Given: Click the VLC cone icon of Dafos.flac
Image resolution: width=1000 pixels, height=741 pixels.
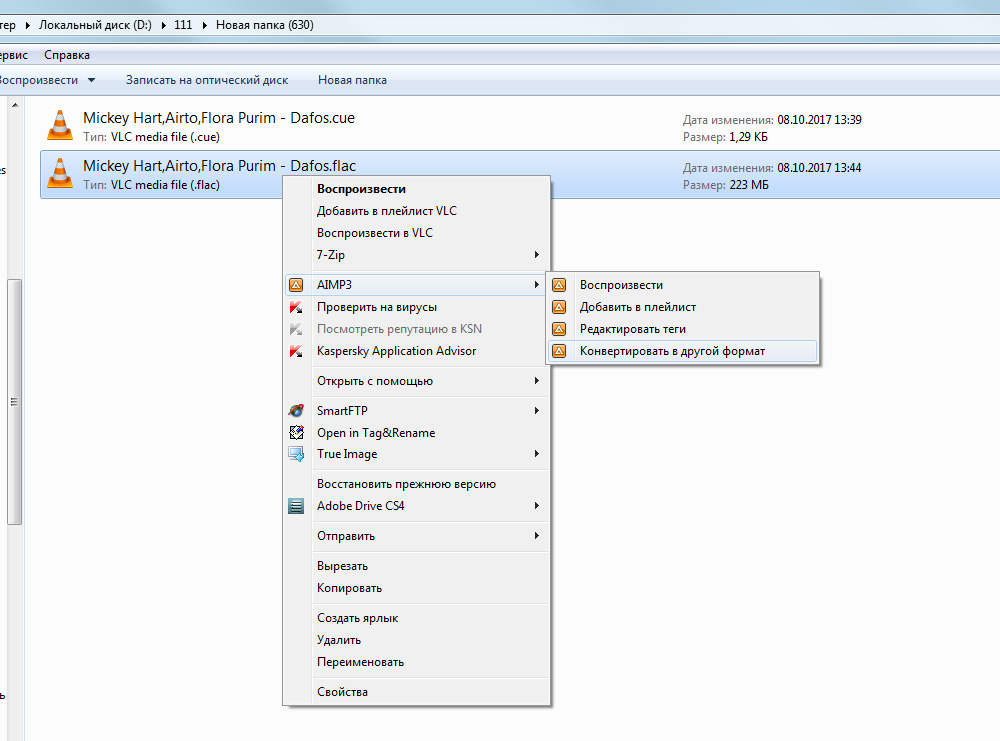Looking at the screenshot, I should [x=60, y=173].
